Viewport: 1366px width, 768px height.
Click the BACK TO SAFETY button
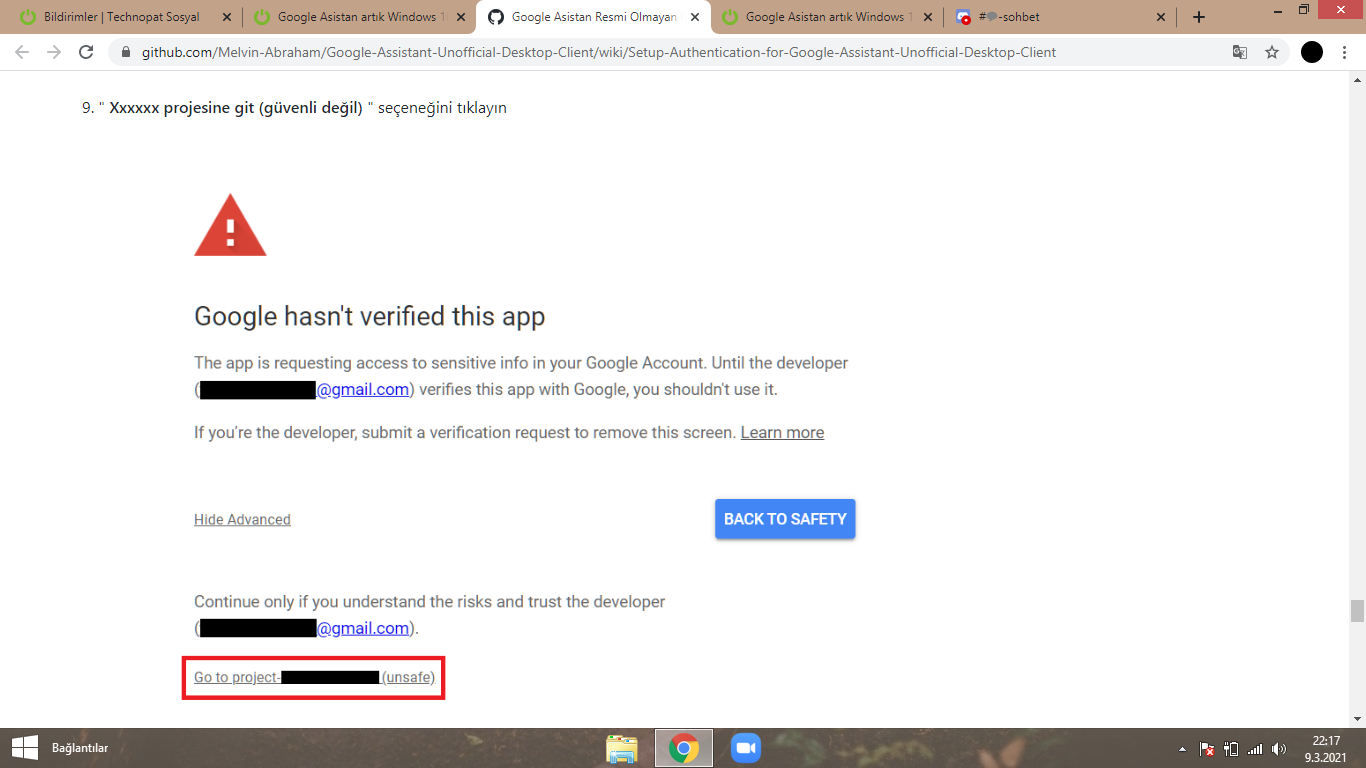click(785, 519)
